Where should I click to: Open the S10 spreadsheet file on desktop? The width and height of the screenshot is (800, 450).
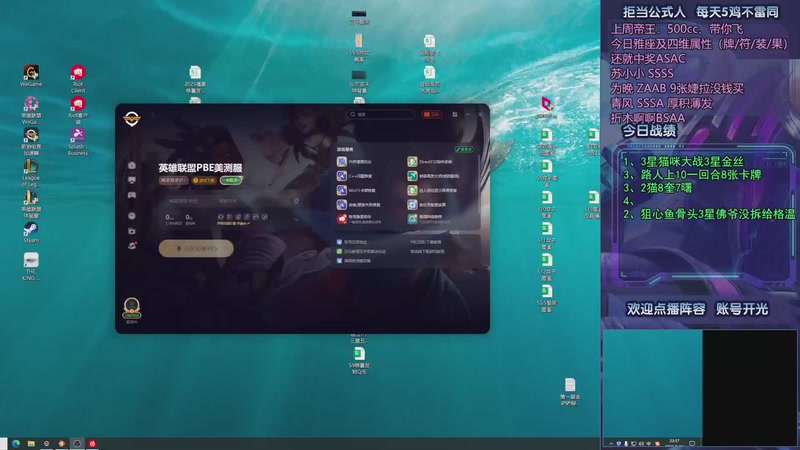(546, 204)
